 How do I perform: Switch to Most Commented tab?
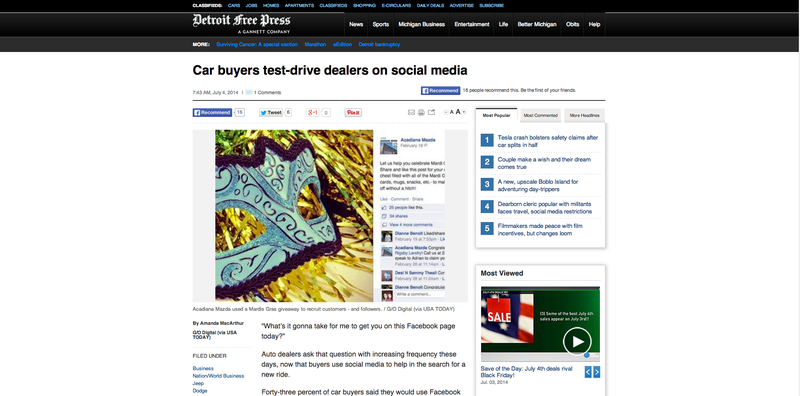(x=540, y=115)
